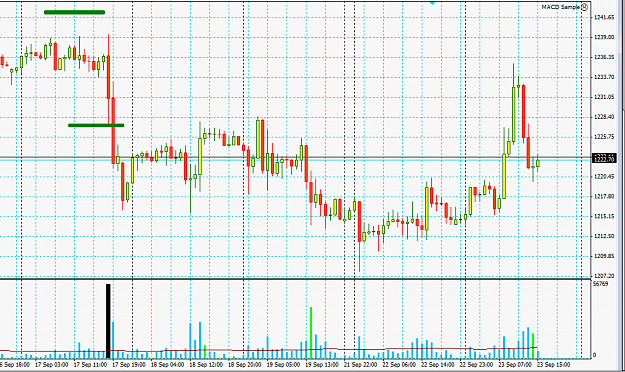
Task: Click the latest green volume bar on 23 Sep
Action: click(x=533, y=346)
